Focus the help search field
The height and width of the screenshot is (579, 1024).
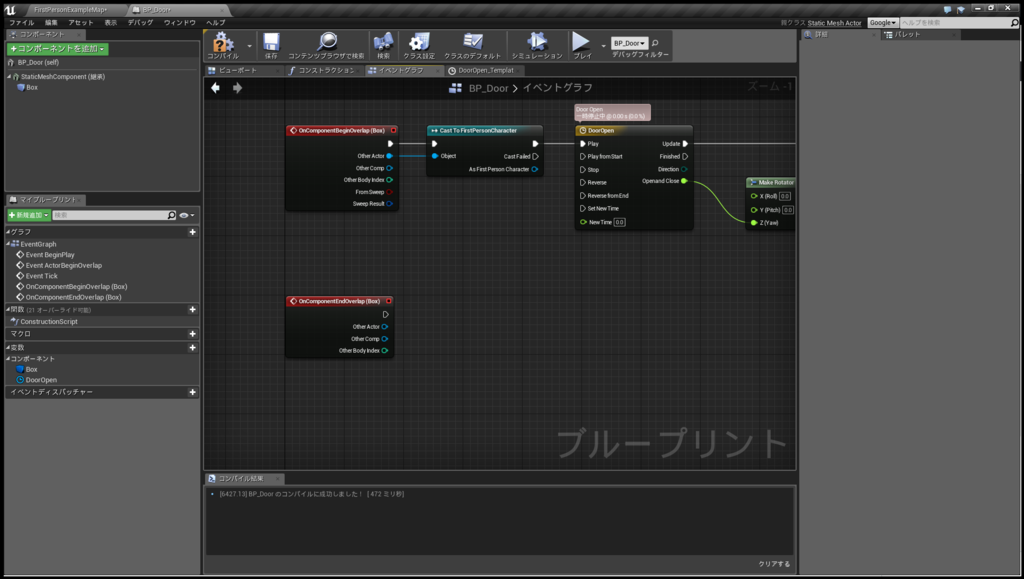955,22
